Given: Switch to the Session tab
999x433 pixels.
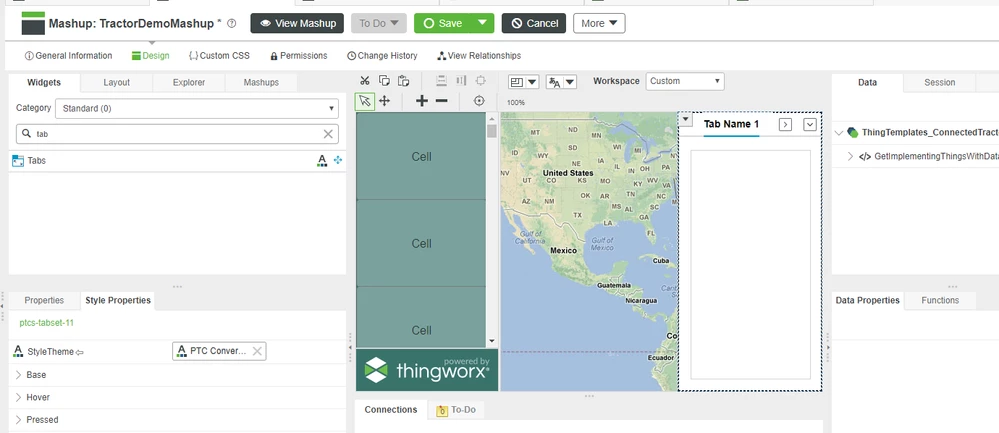Looking at the screenshot, I should (940, 82).
